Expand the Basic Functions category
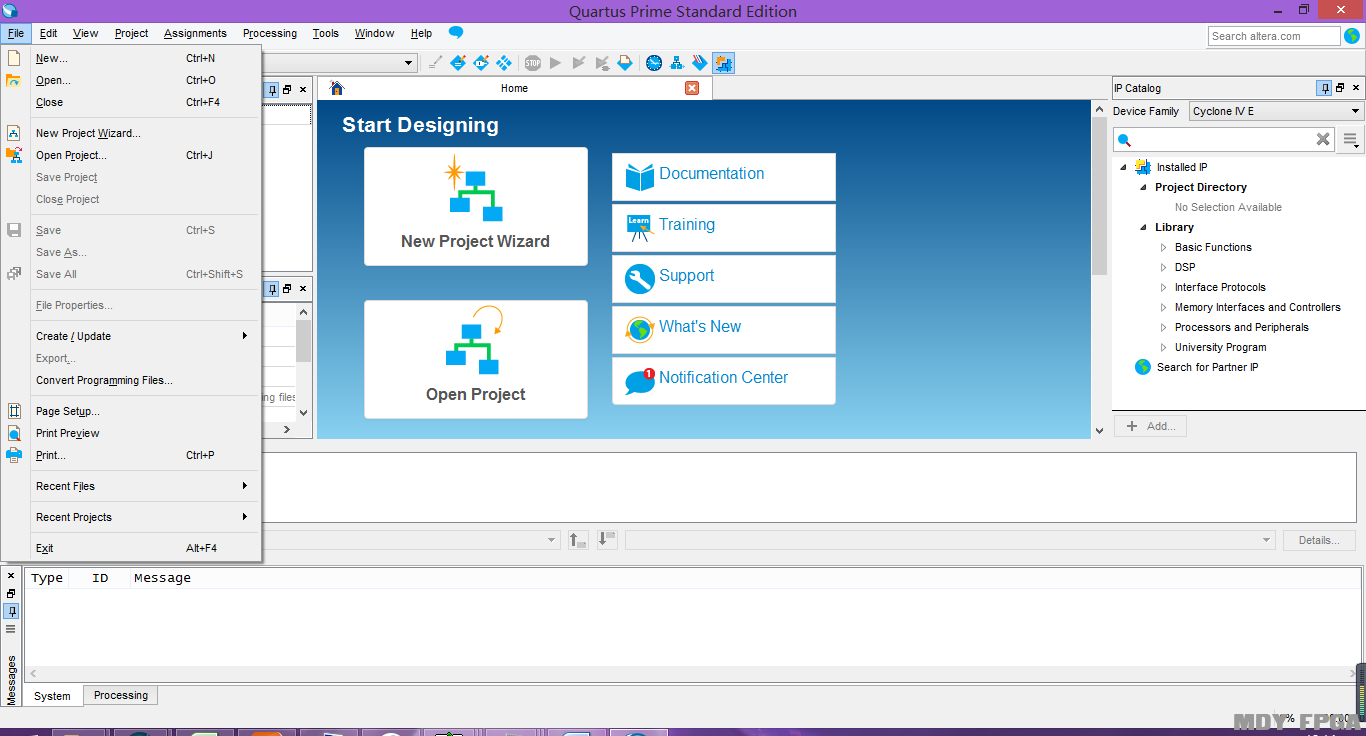 tap(1163, 247)
